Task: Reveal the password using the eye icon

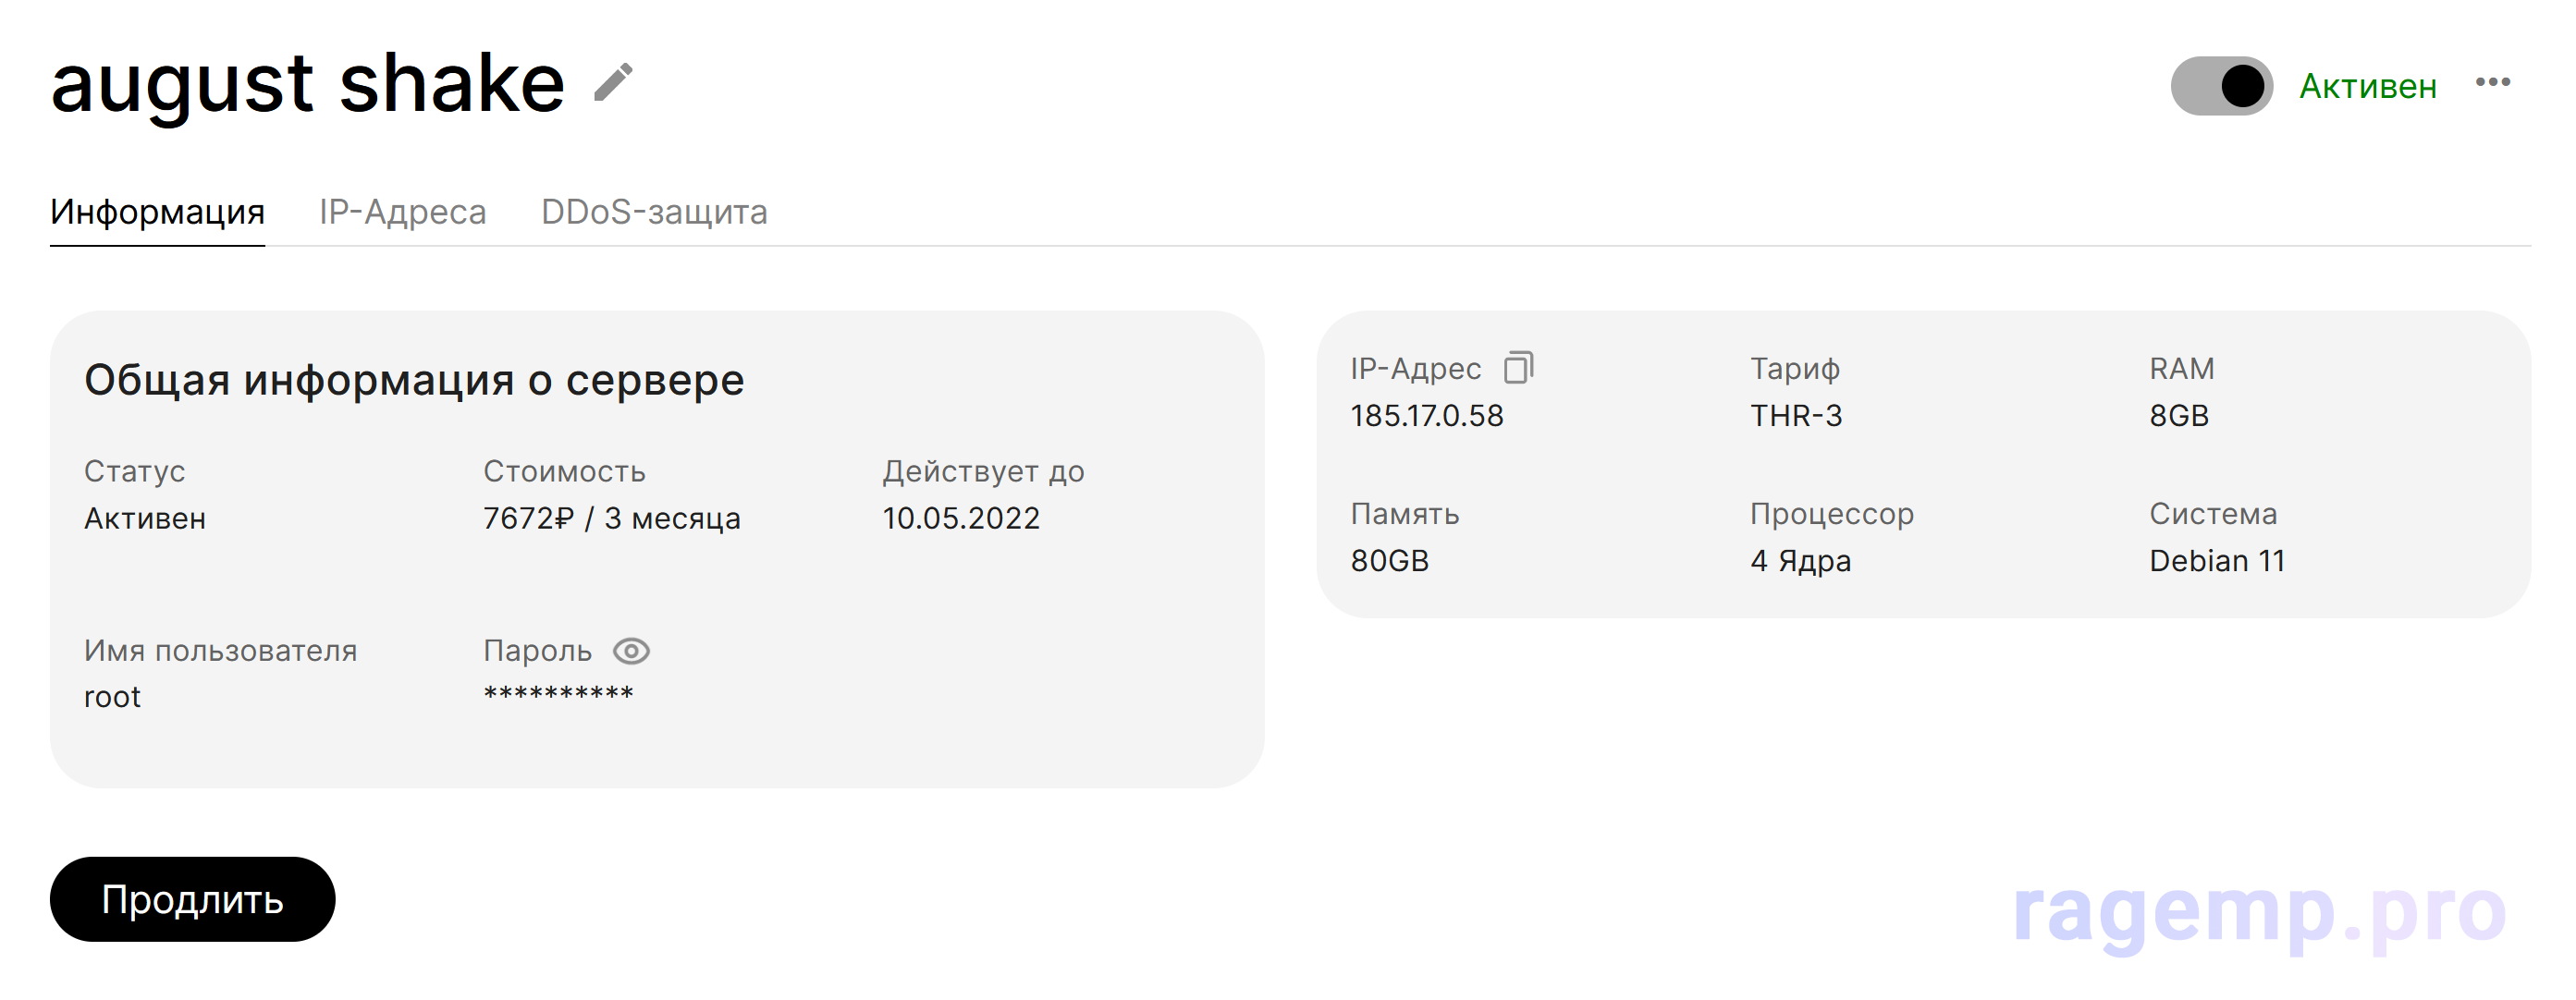Action: [x=631, y=651]
